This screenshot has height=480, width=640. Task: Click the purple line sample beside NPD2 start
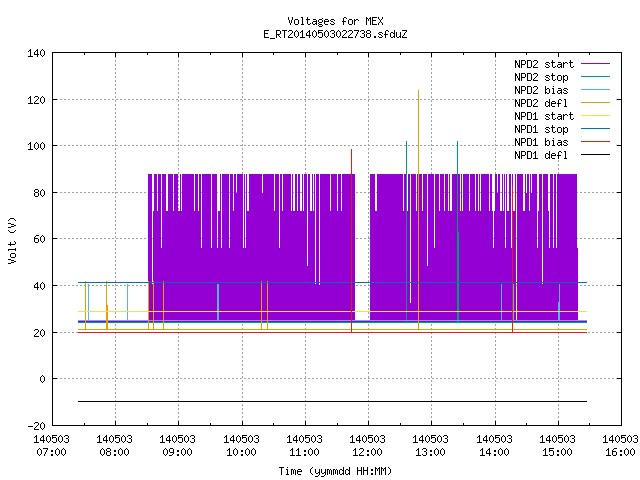tap(595, 64)
